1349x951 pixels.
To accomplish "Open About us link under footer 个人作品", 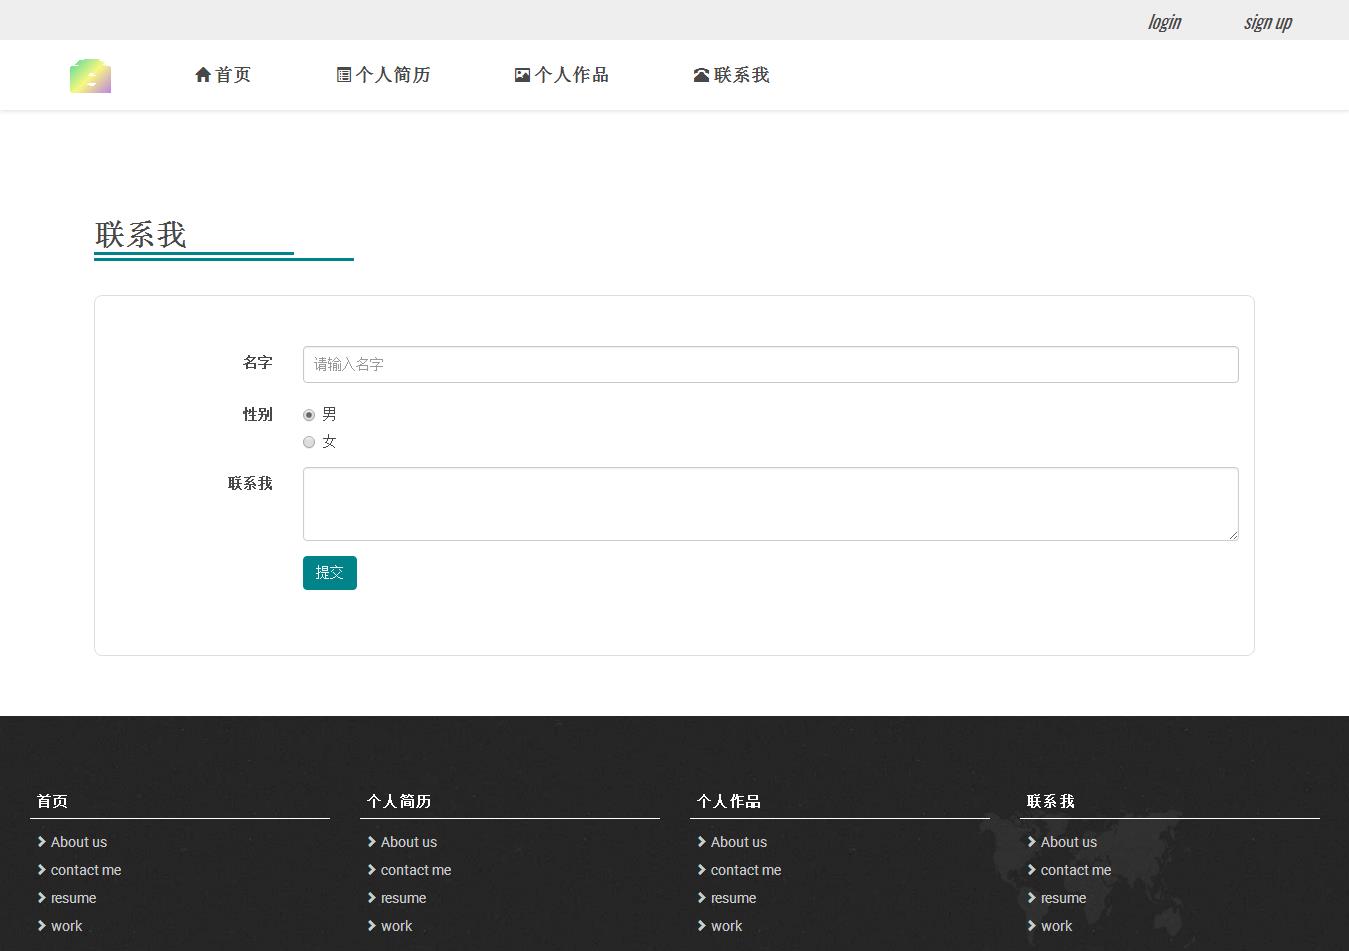I will coord(739,842).
